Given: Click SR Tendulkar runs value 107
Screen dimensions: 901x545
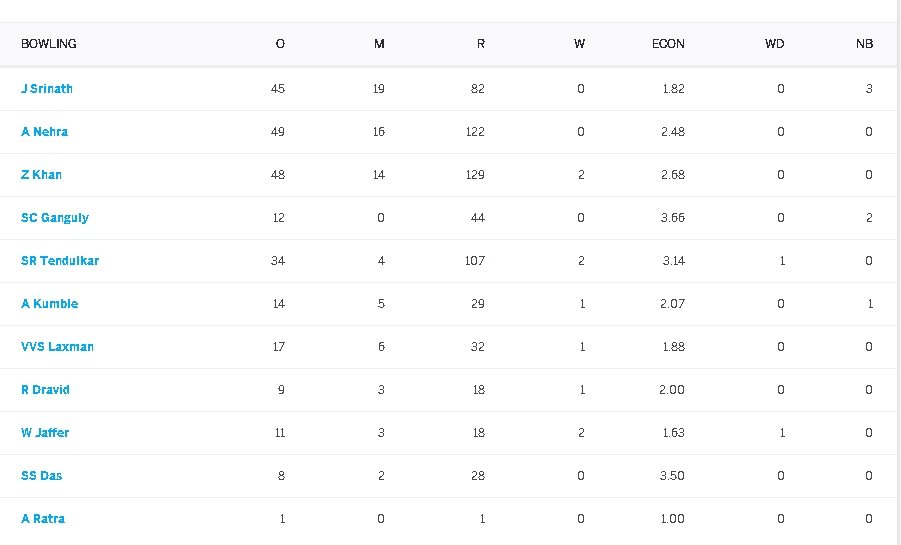Looking at the screenshot, I should pyautogui.click(x=475, y=261).
